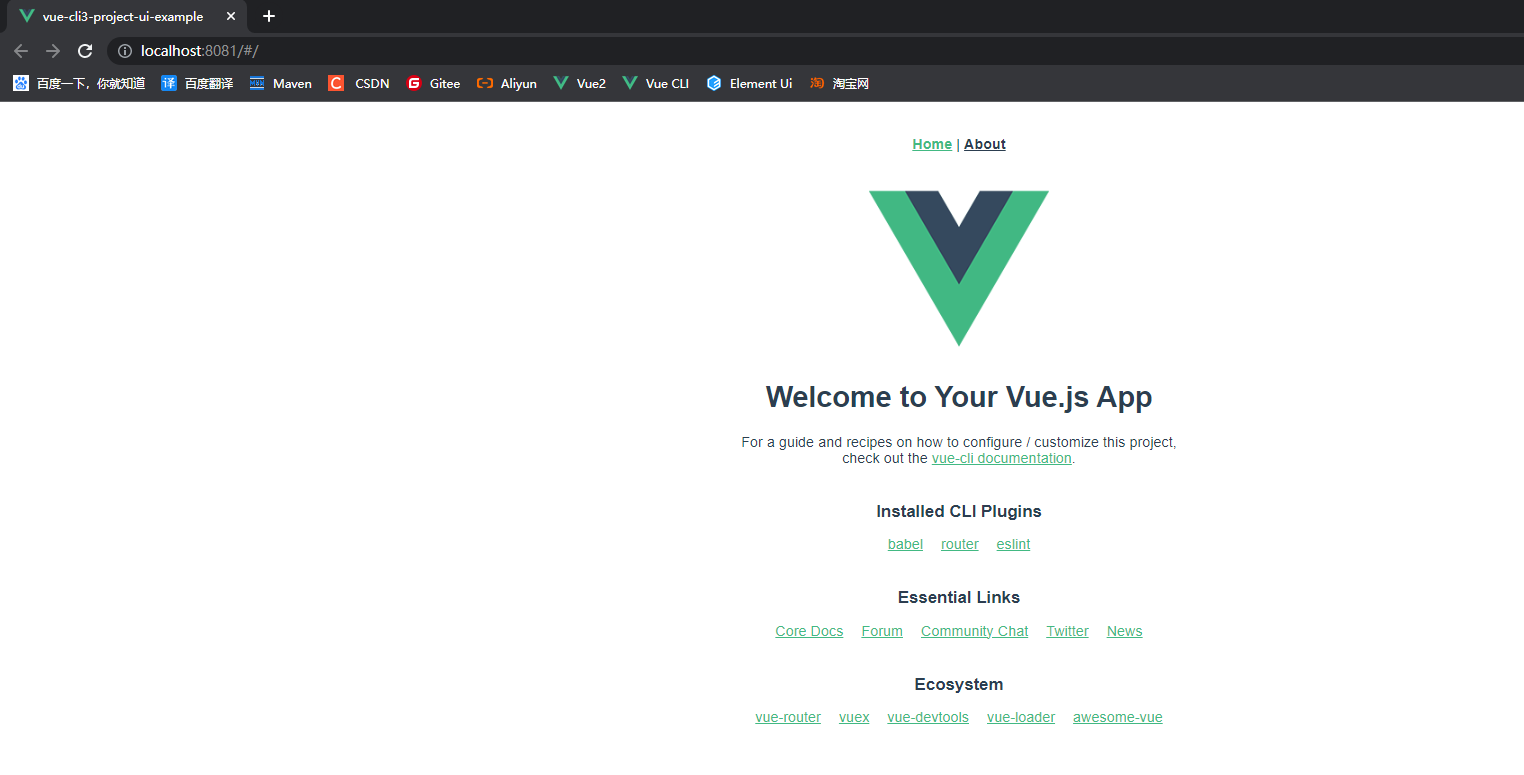This screenshot has height=775, width=1524.
Task: Open the Vue CLI bookmark
Action: pos(655,83)
